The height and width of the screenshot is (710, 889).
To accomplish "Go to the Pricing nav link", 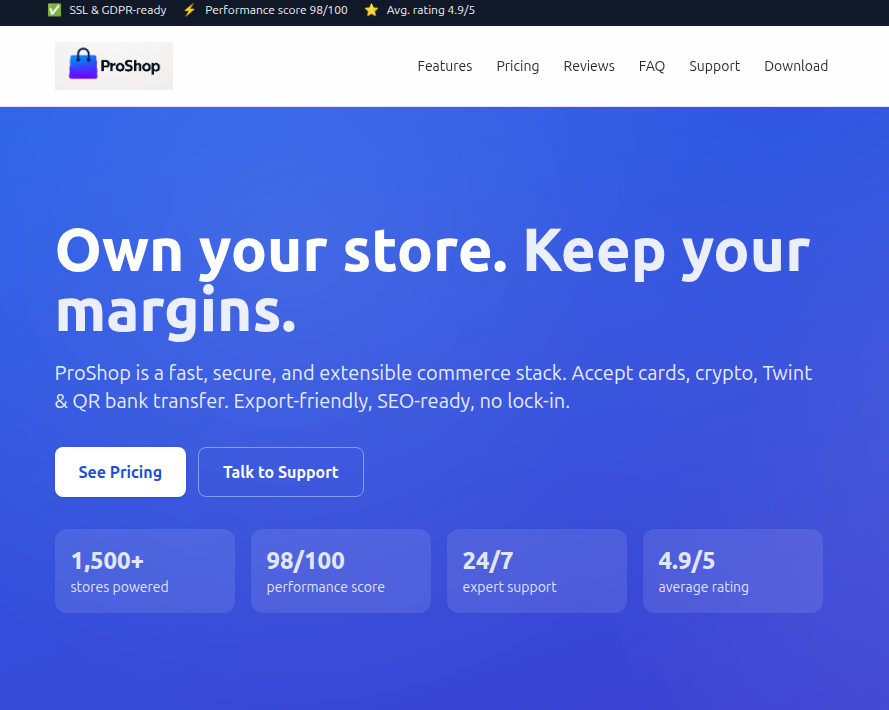I will coord(517,66).
